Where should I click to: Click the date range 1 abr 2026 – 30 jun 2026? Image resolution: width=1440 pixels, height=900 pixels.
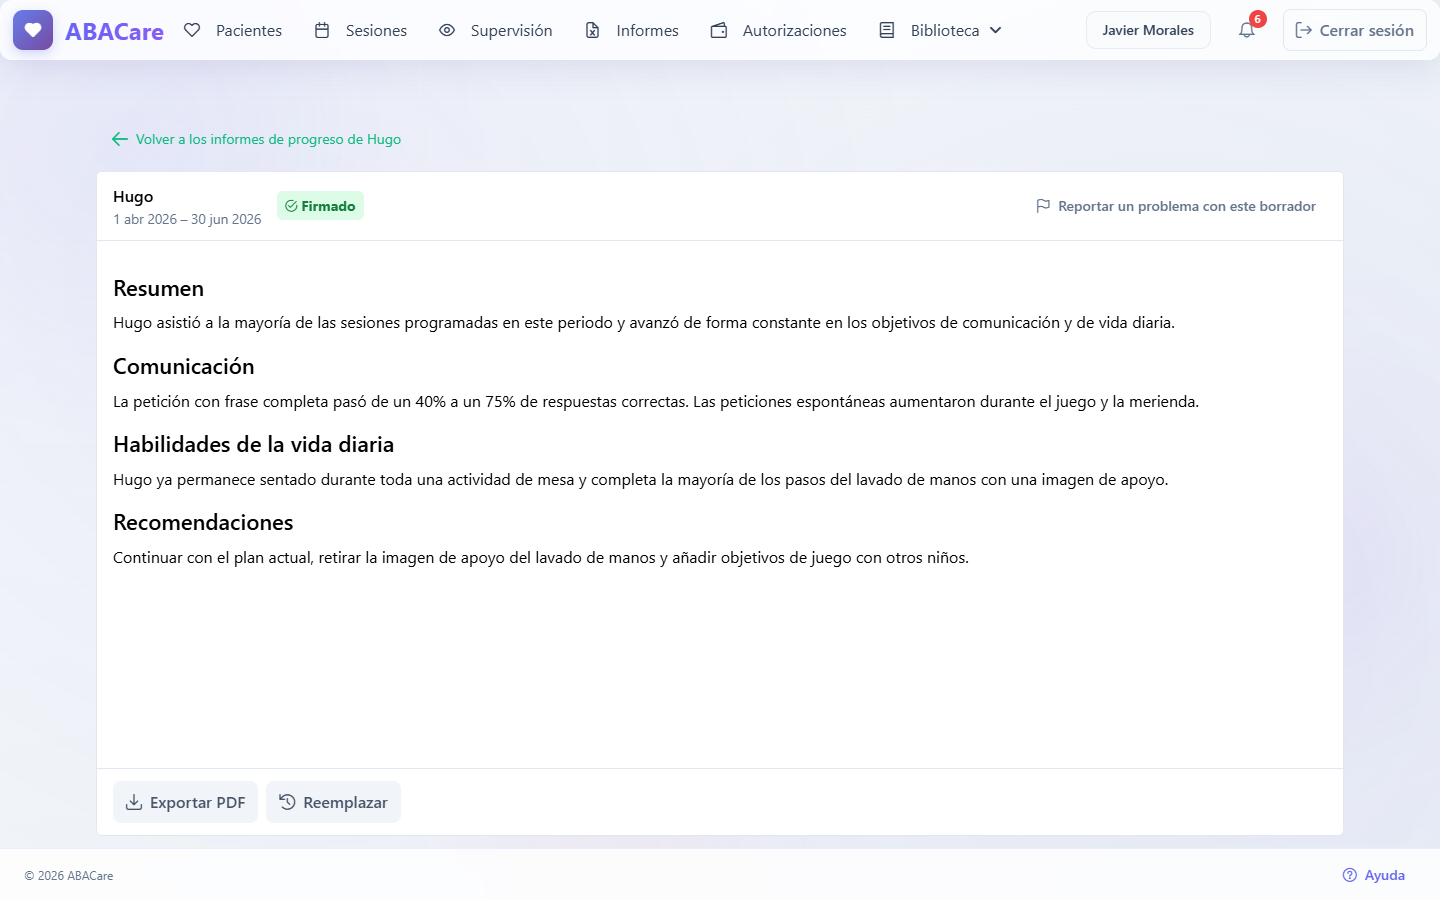(x=187, y=219)
